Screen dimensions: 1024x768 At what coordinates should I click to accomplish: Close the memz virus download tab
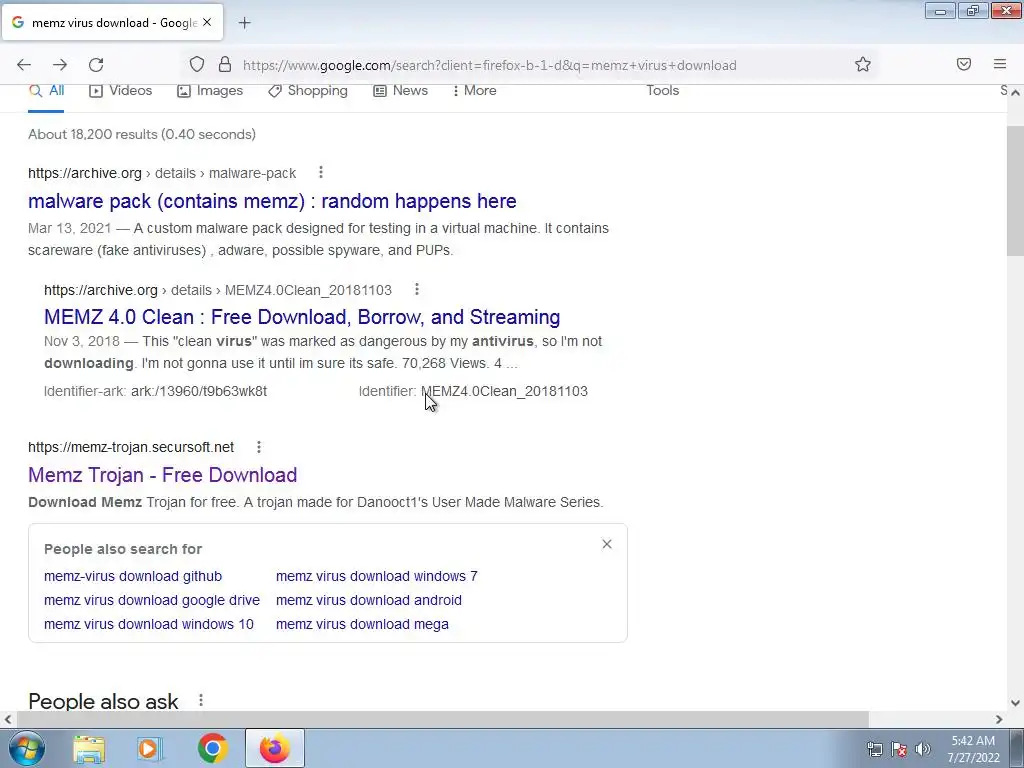coord(207,22)
